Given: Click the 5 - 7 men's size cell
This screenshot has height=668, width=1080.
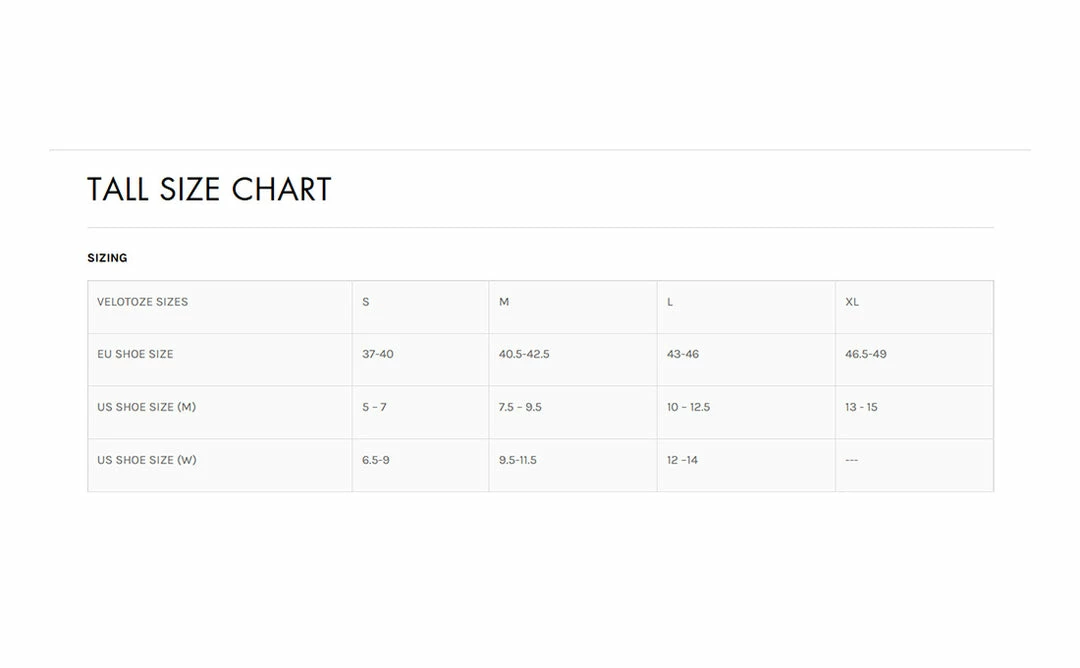Looking at the screenshot, I should (374, 407).
